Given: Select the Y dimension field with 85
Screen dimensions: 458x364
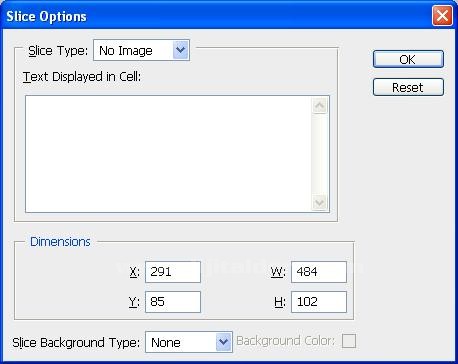Looking at the screenshot, I should [173, 302].
